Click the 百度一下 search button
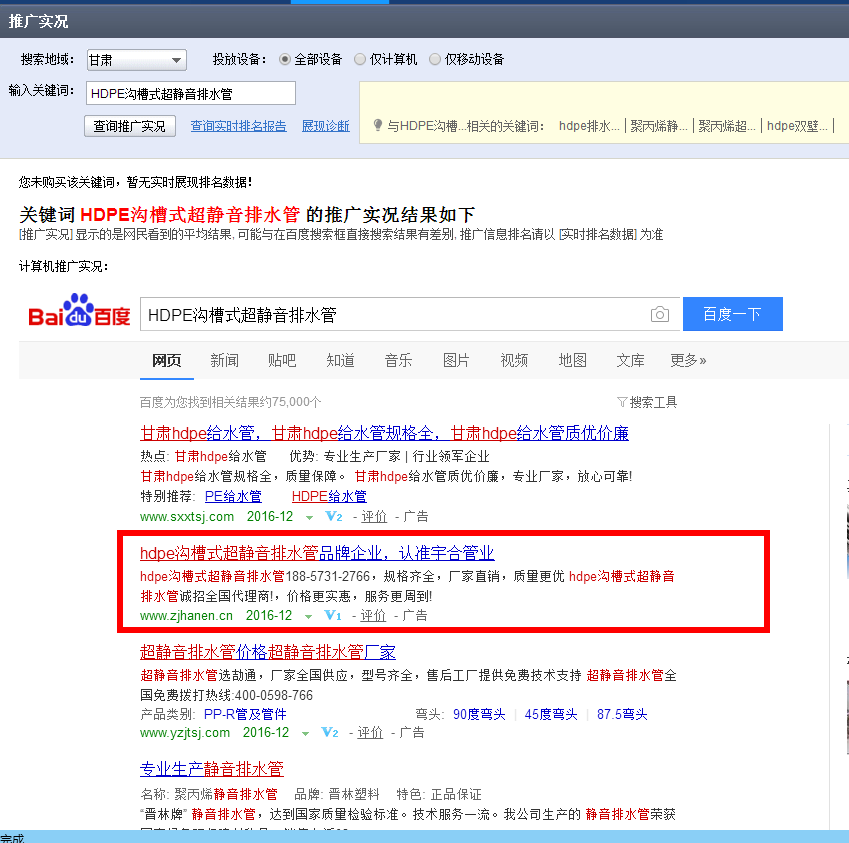 (732, 314)
